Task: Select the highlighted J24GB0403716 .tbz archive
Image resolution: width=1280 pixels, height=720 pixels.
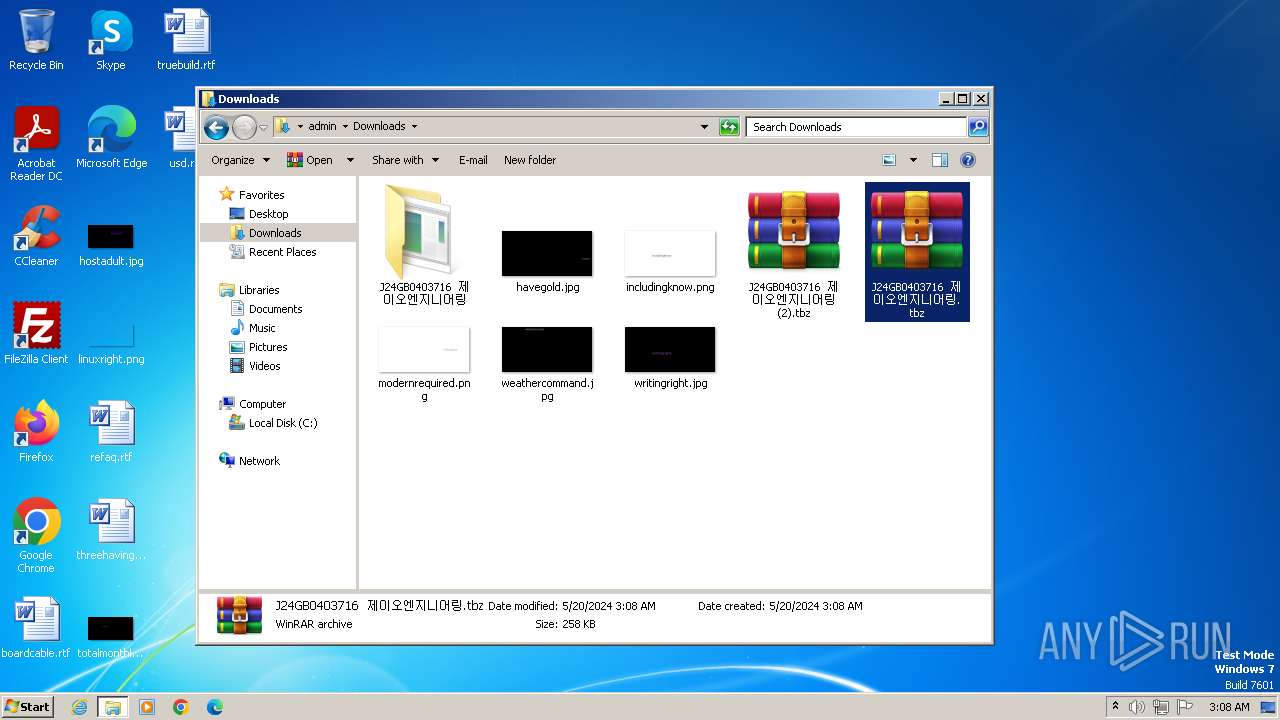Action: (x=917, y=252)
